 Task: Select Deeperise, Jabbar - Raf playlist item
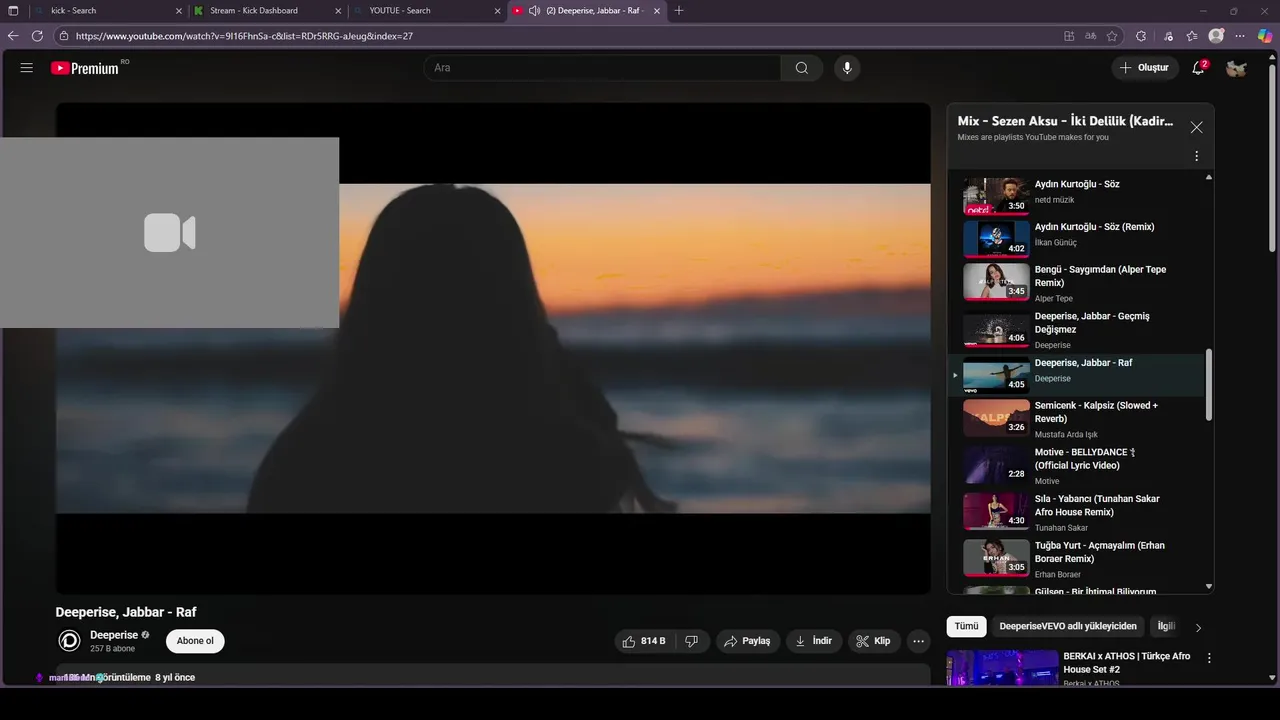click(1078, 375)
